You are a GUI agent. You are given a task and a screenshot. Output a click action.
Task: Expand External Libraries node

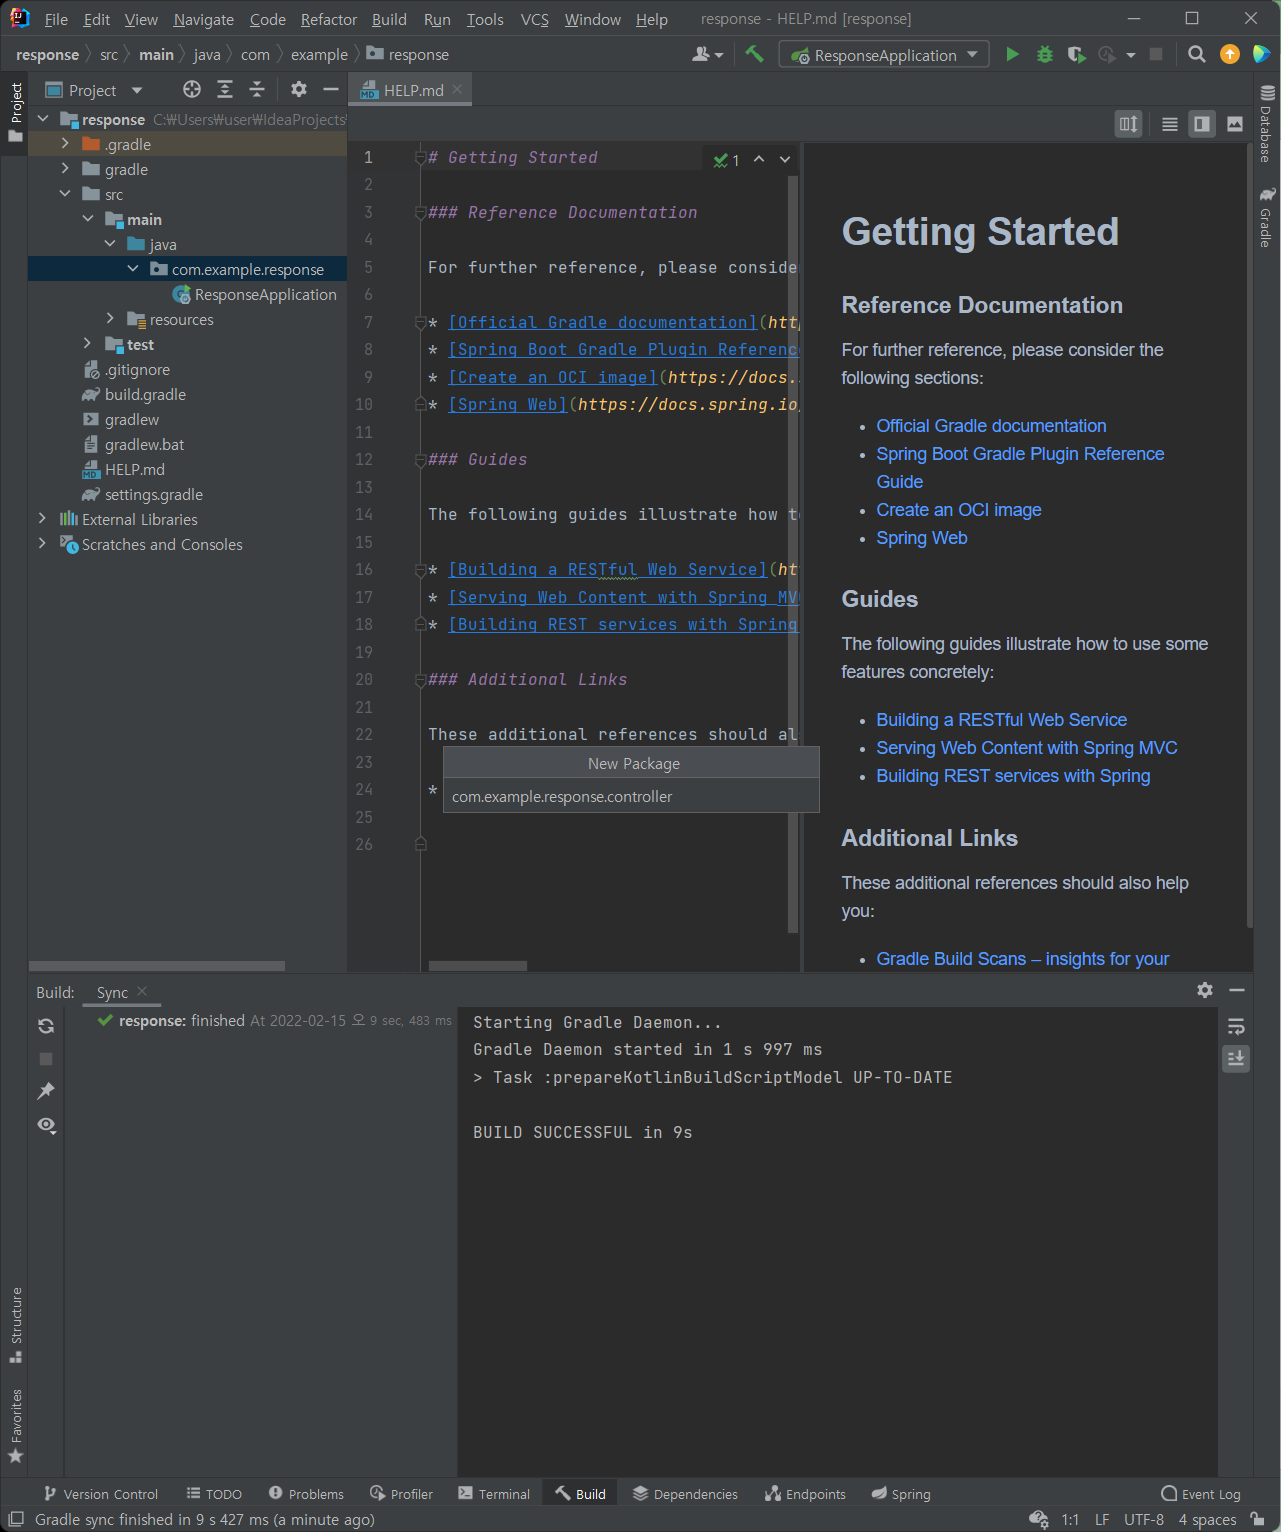coord(42,519)
